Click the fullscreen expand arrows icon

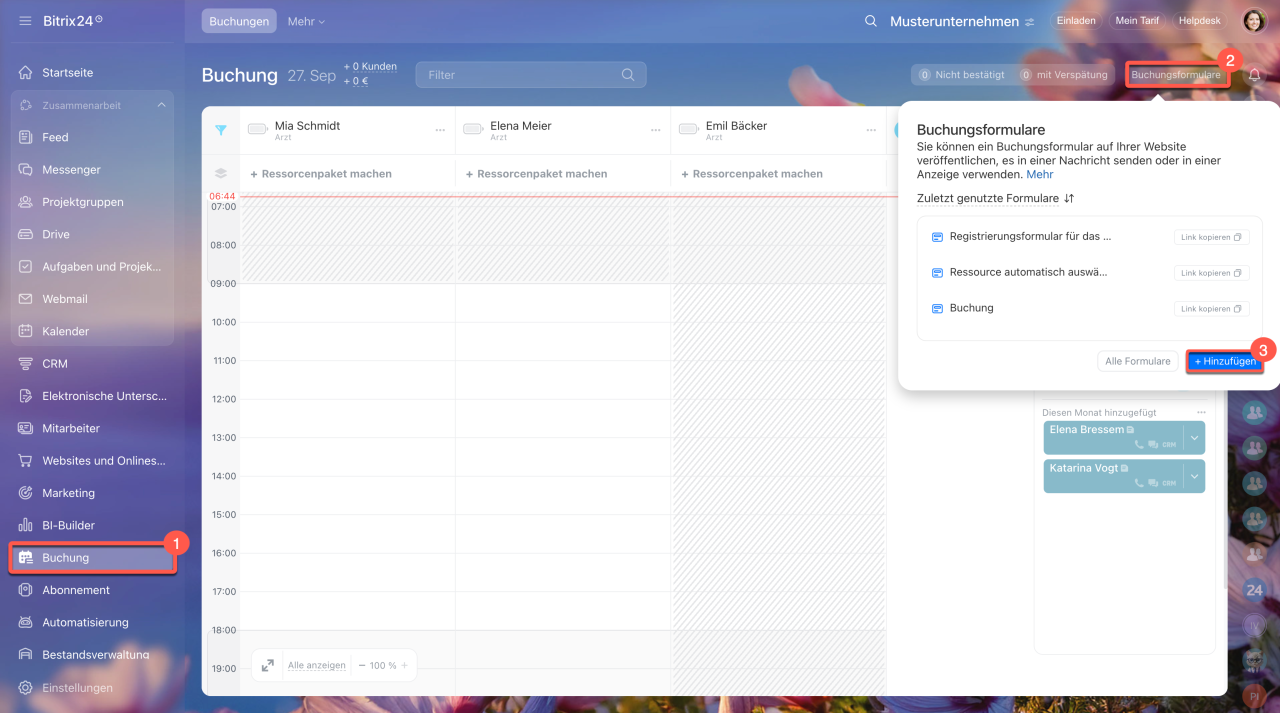268,665
